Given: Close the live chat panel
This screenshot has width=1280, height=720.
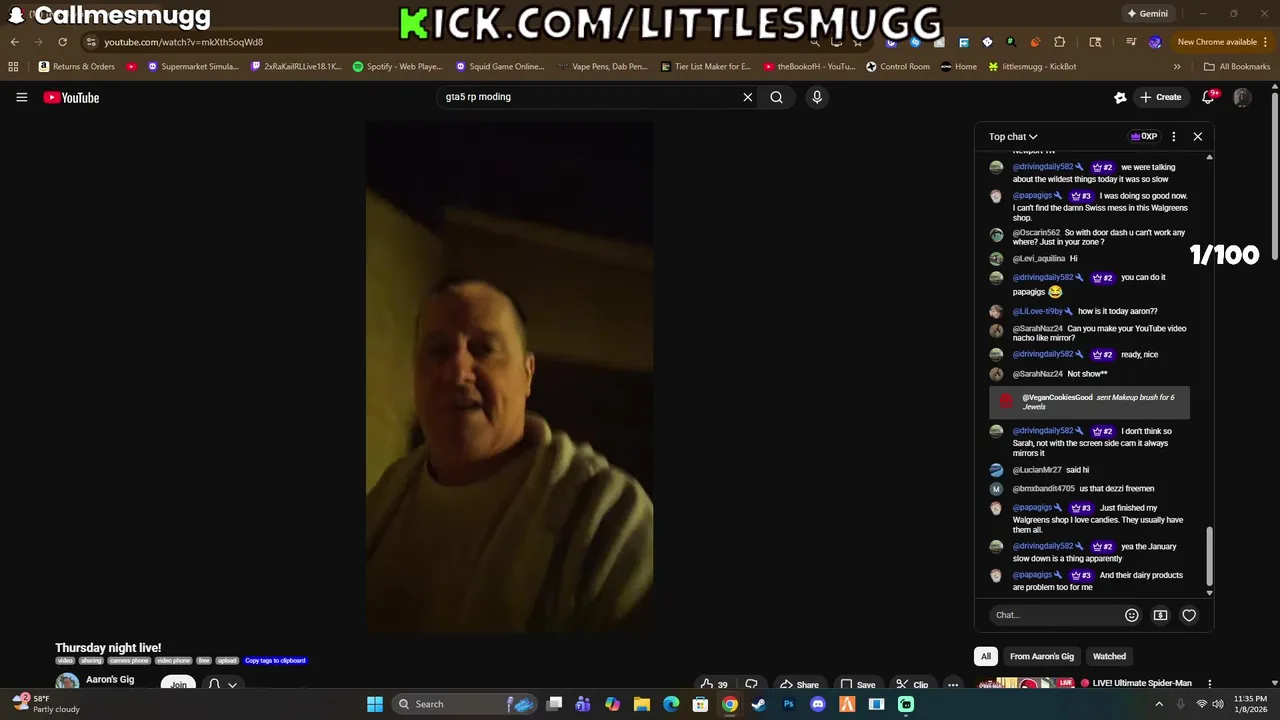Looking at the screenshot, I should [1197, 136].
